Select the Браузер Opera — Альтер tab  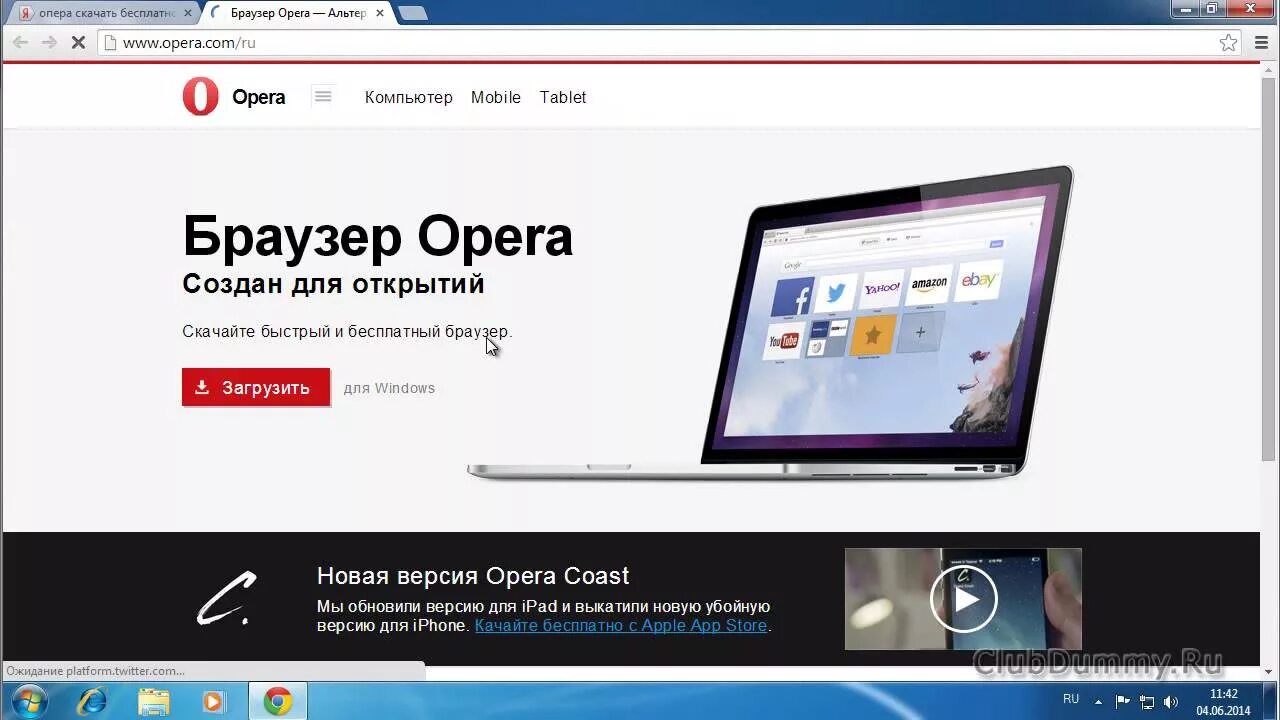(297, 13)
